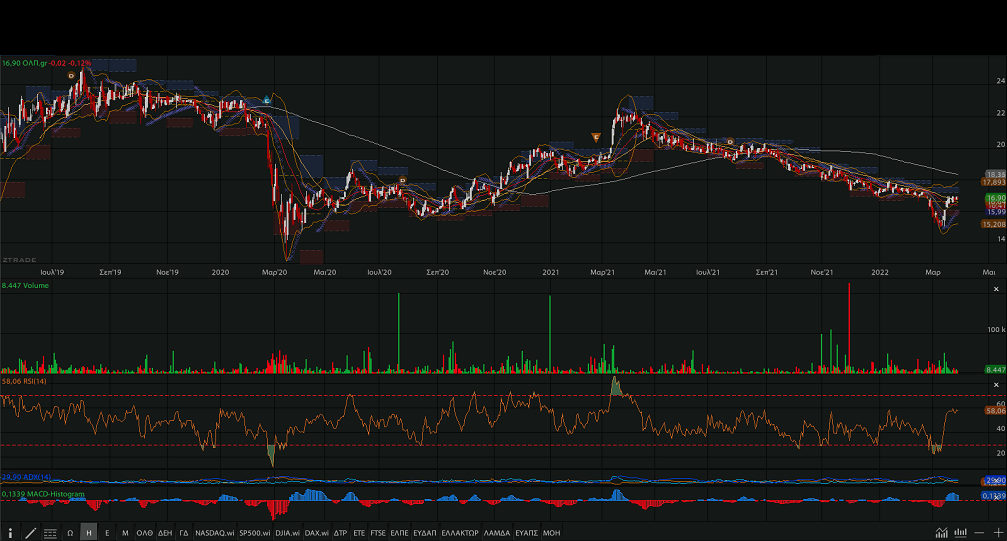Select the E timeframe option
This screenshot has height=541, width=1007.
click(107, 533)
